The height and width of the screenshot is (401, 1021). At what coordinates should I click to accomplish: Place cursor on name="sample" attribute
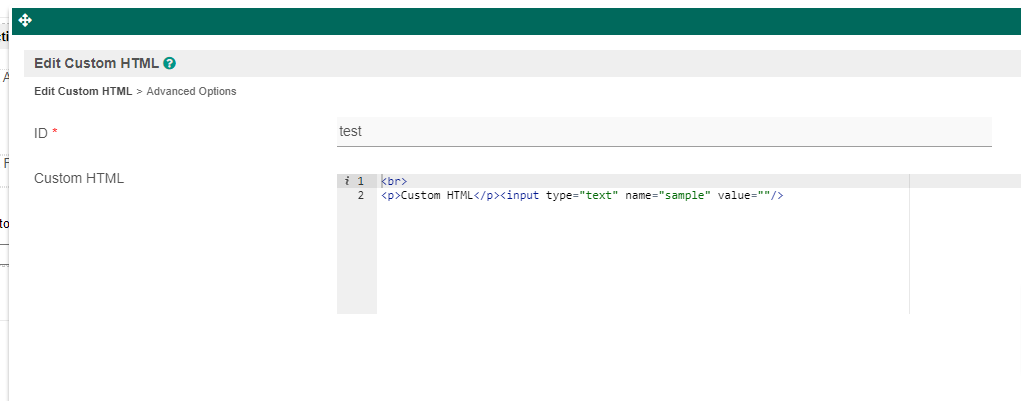coord(667,196)
